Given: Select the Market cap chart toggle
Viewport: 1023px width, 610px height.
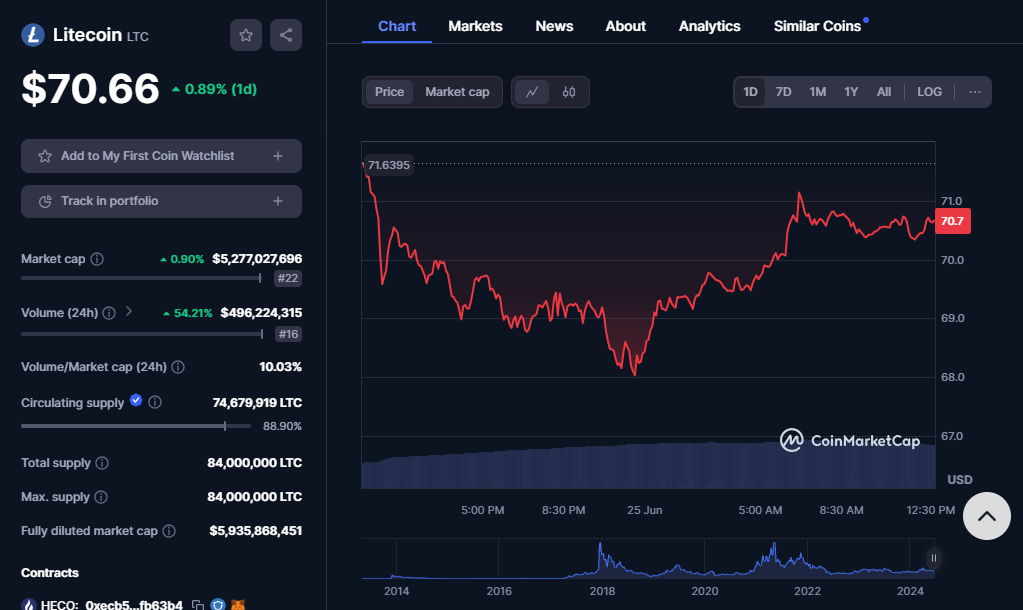Looking at the screenshot, I should (457, 92).
